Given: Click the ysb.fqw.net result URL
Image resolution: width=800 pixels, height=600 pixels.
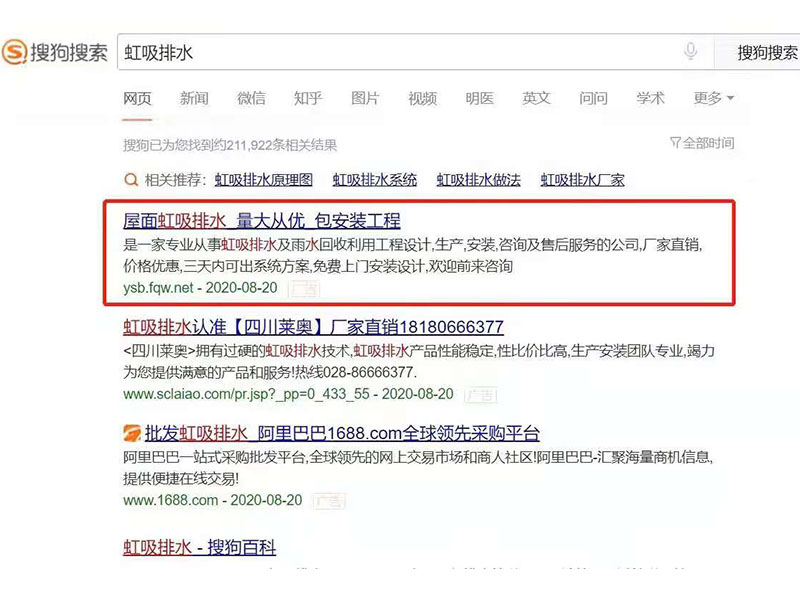Looking at the screenshot, I should click(158, 288).
